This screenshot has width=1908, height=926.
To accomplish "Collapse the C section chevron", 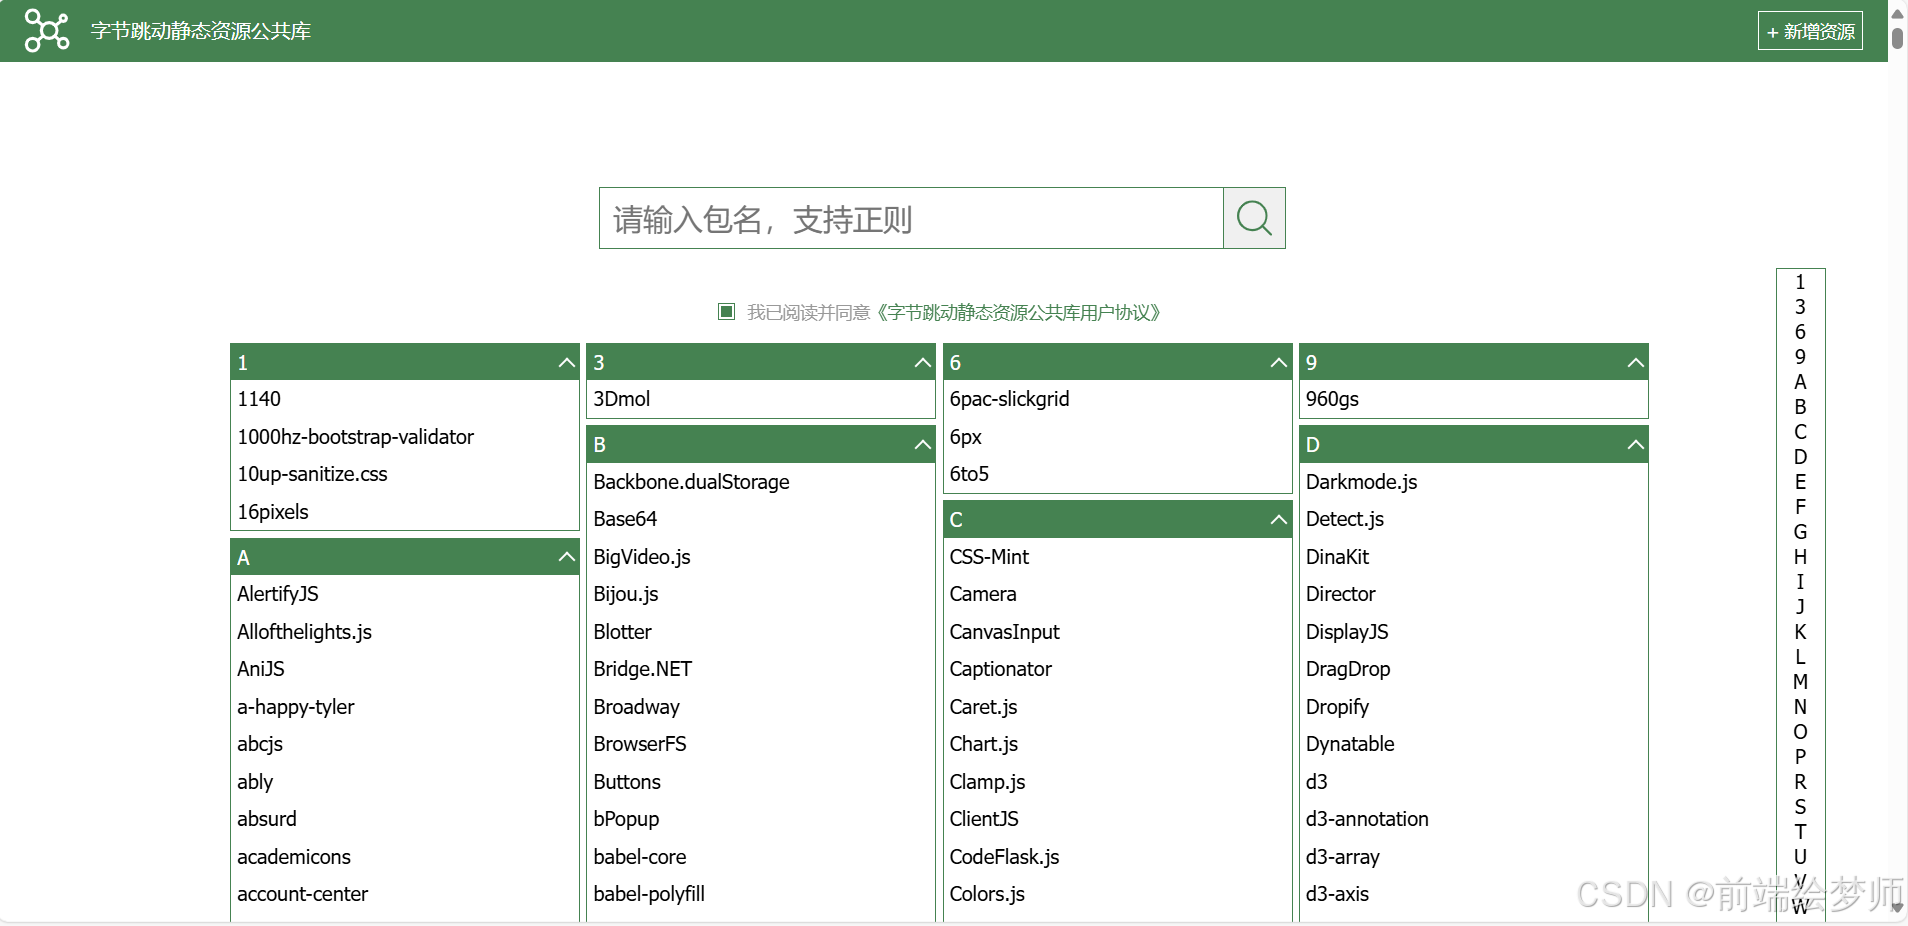I will pos(1278,519).
